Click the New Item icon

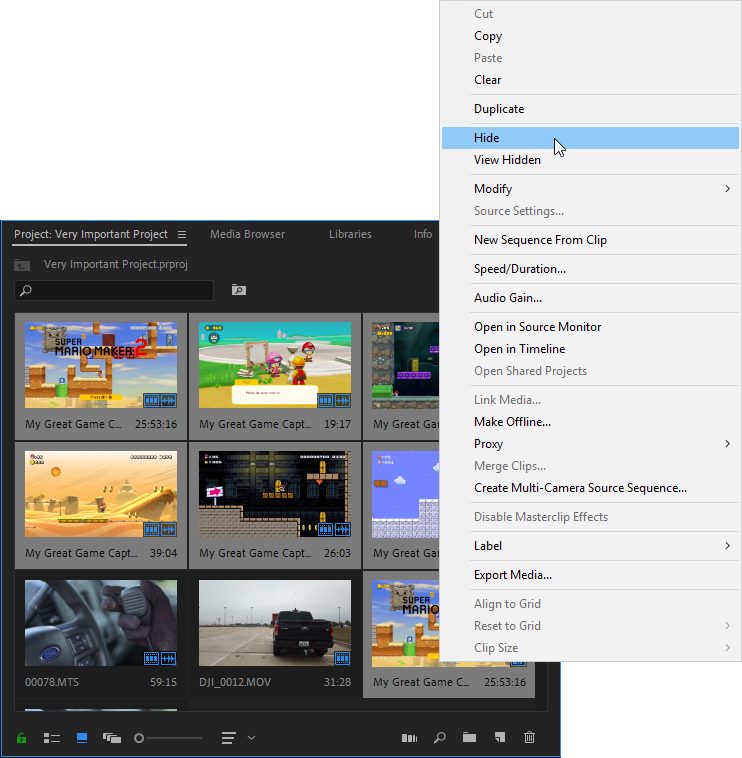(x=499, y=738)
